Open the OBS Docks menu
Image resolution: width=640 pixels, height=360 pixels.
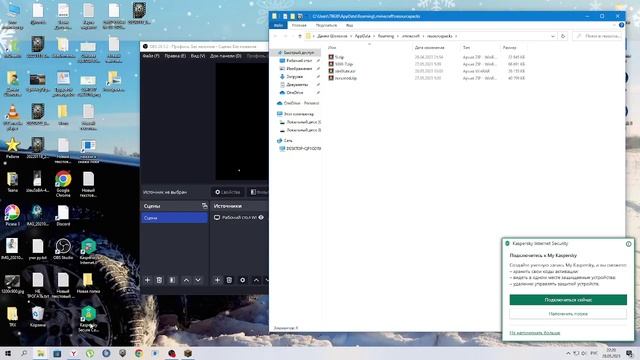225,56
